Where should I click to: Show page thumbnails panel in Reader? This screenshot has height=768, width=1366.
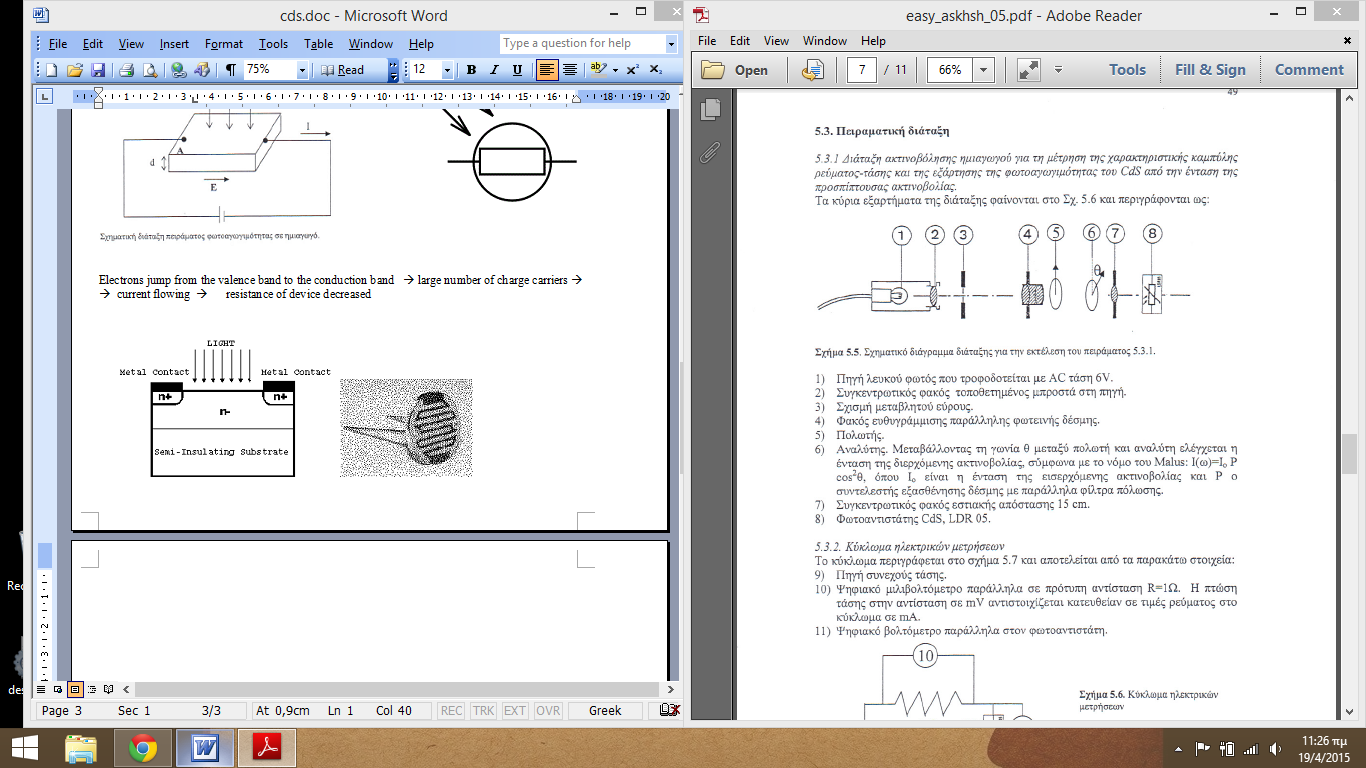tap(711, 109)
